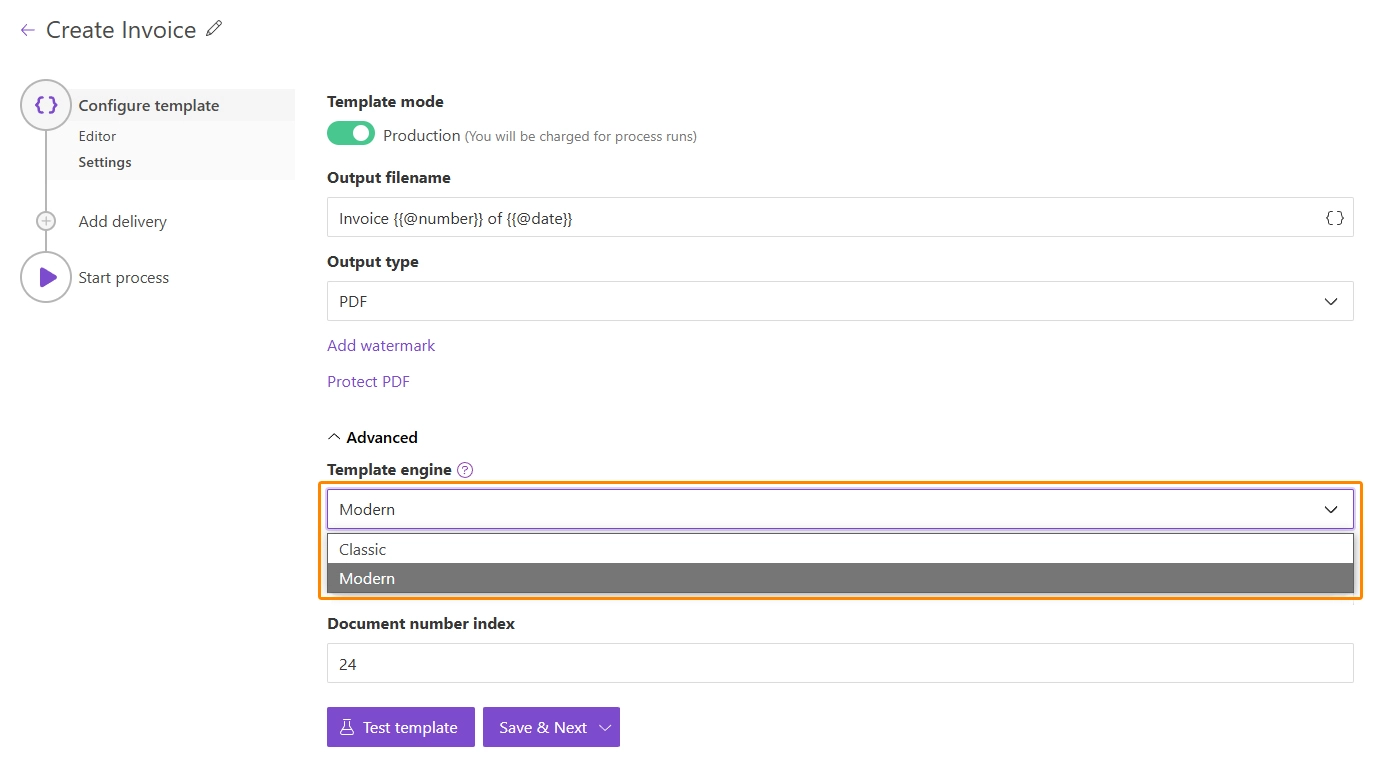The height and width of the screenshot is (762, 1376).
Task: Click the pencil icon to rename the process
Action: click(213, 30)
